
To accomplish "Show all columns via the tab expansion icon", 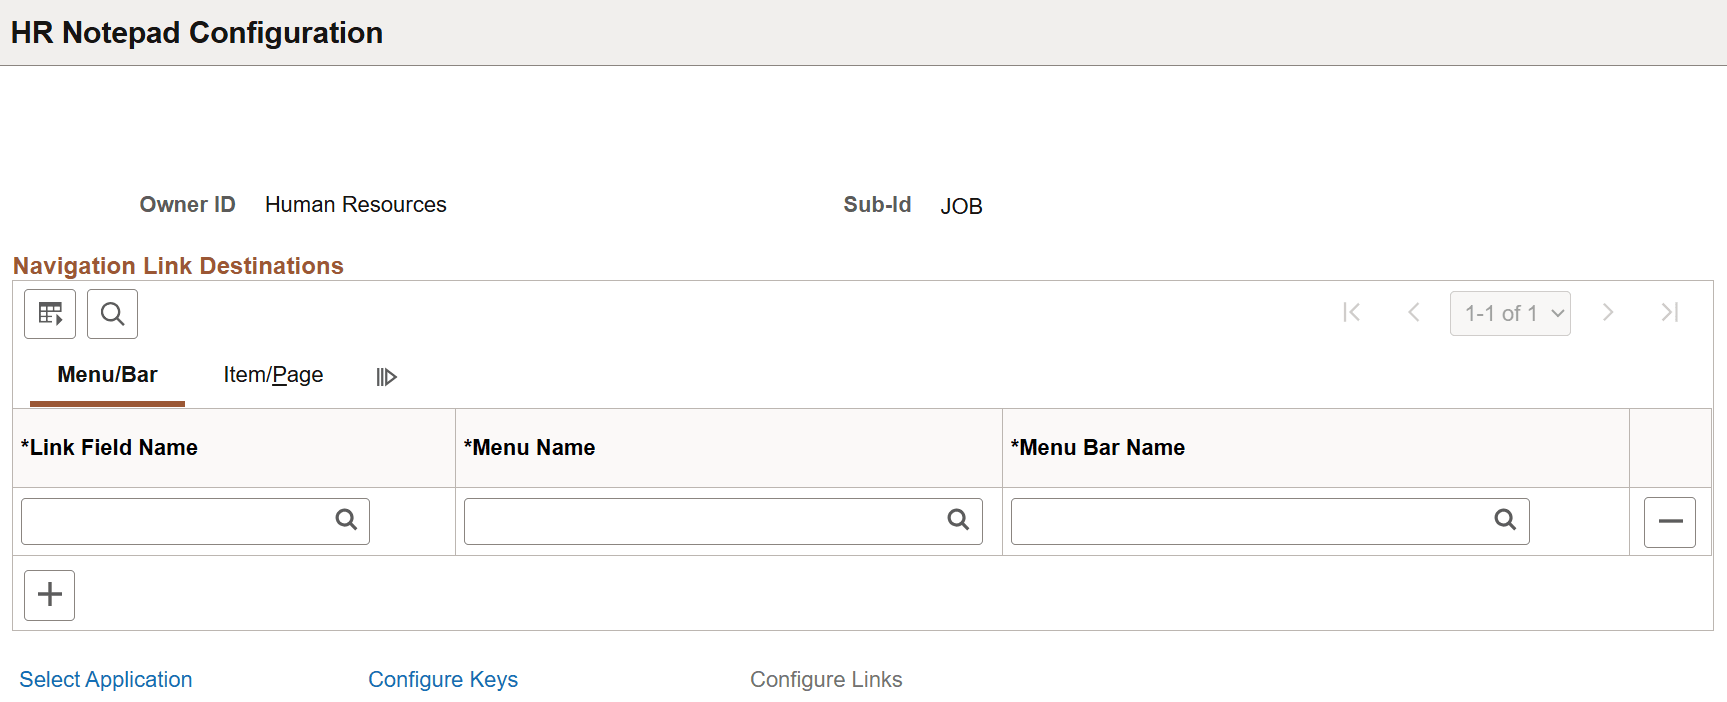I will (386, 376).
